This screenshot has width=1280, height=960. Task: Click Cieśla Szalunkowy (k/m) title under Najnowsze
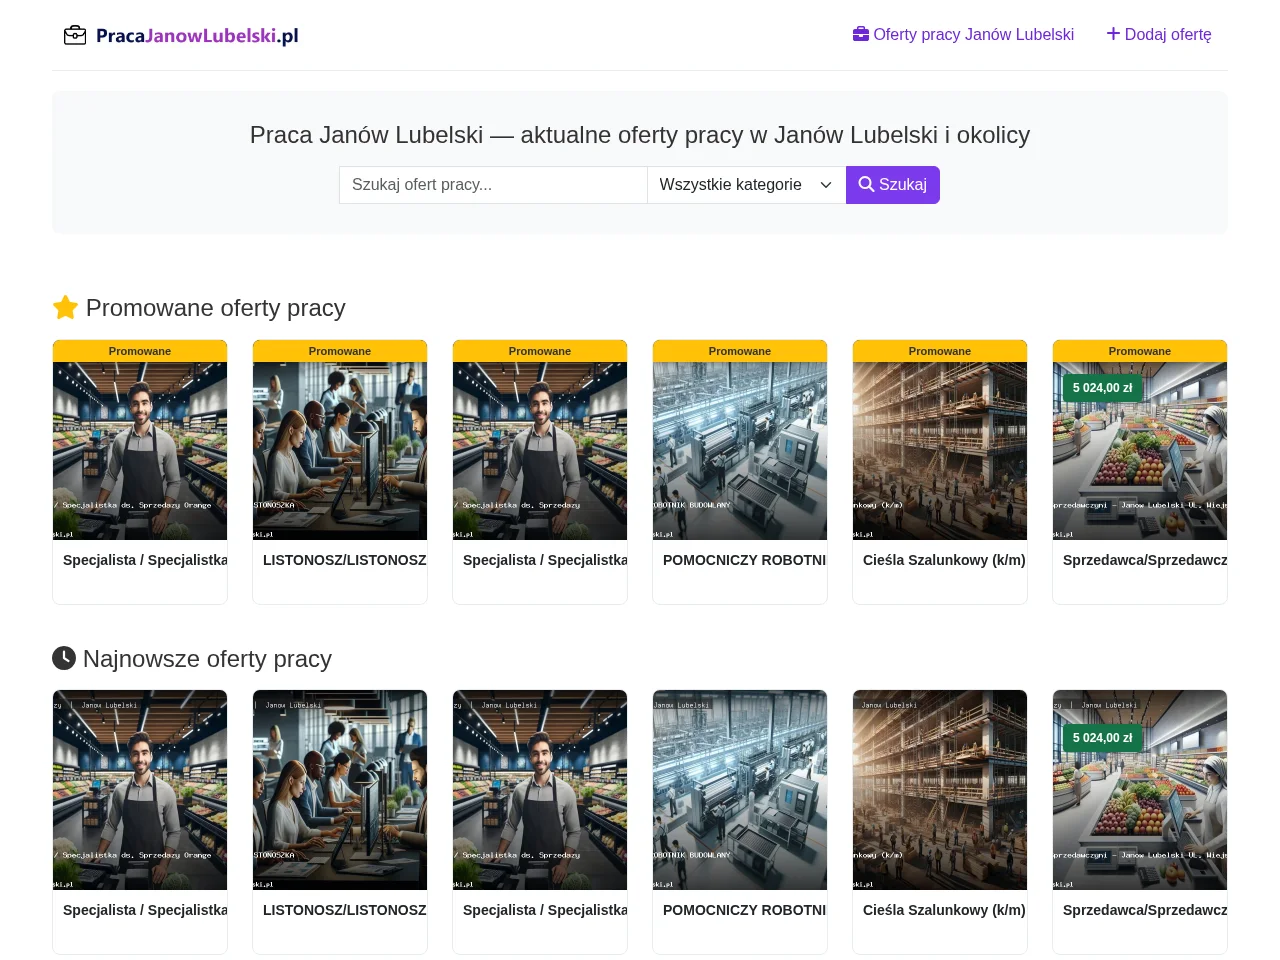tap(944, 910)
